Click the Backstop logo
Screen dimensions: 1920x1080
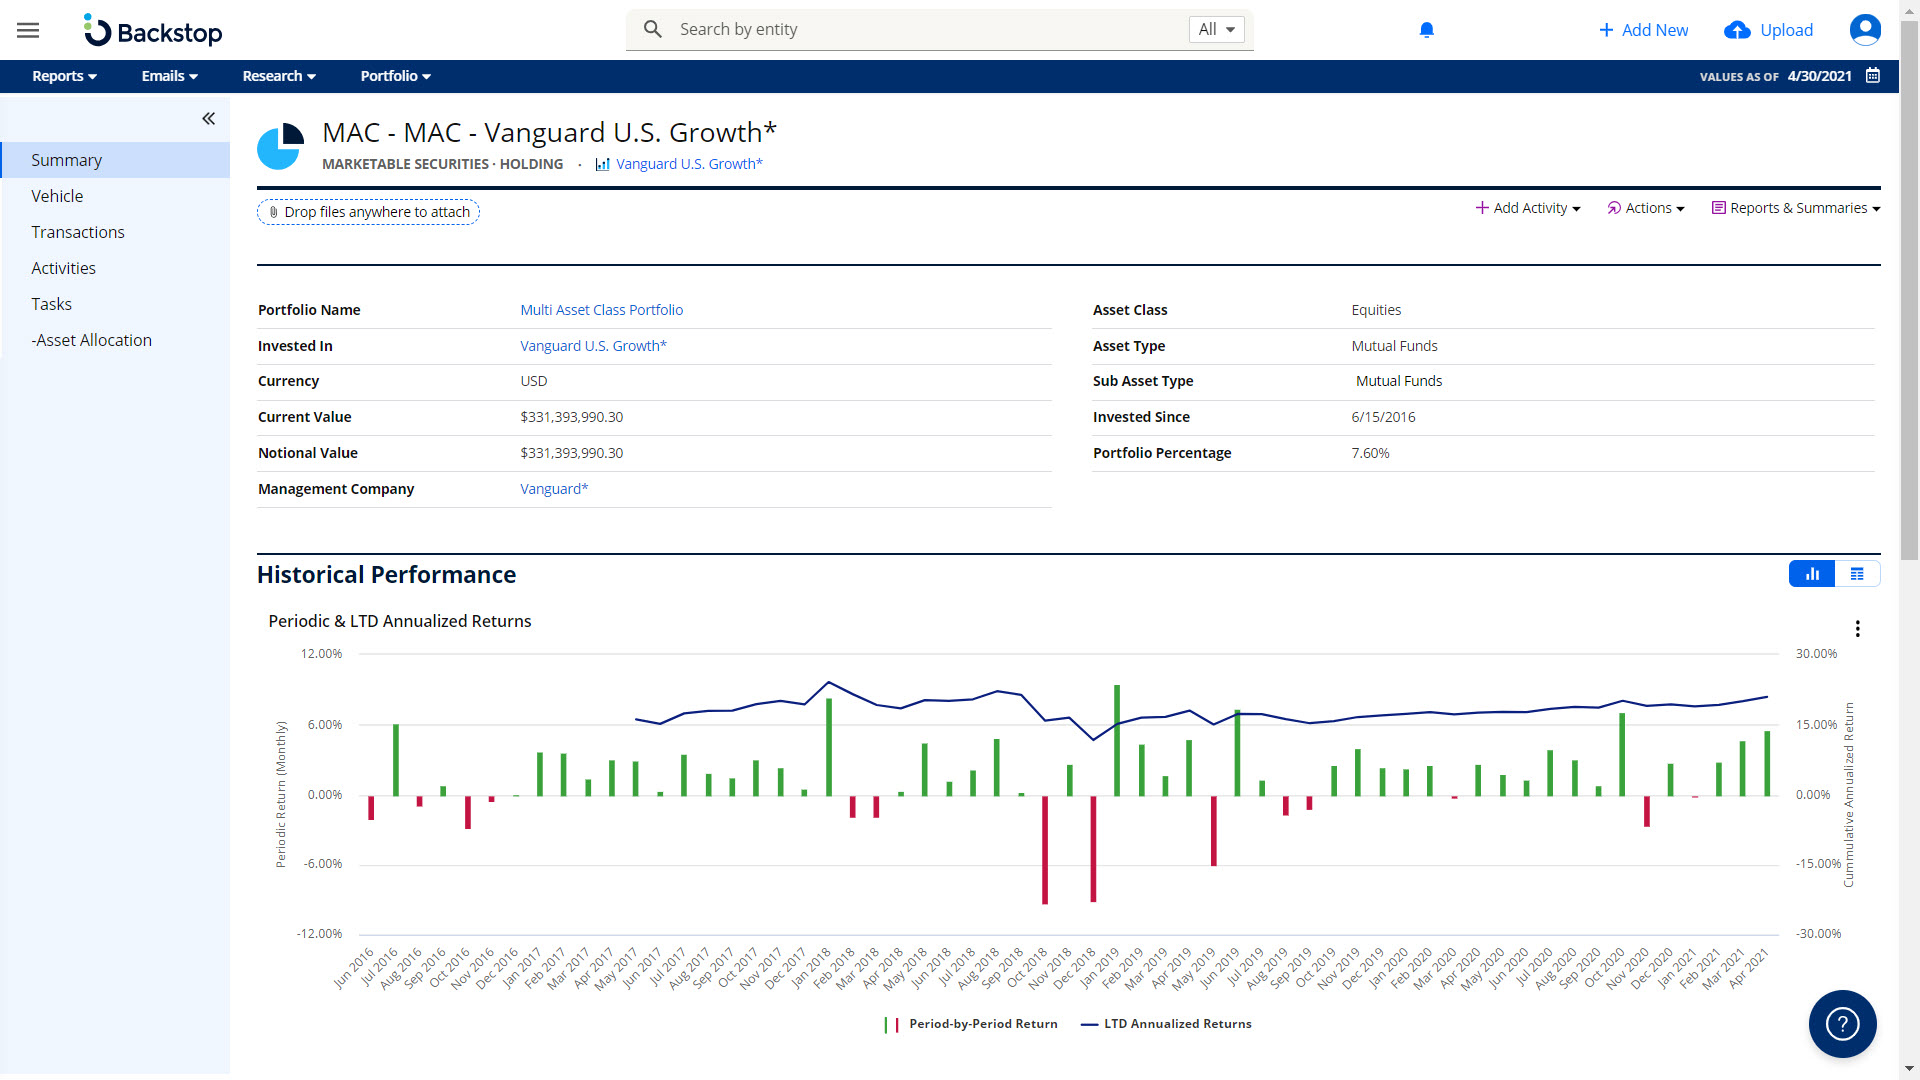point(152,31)
